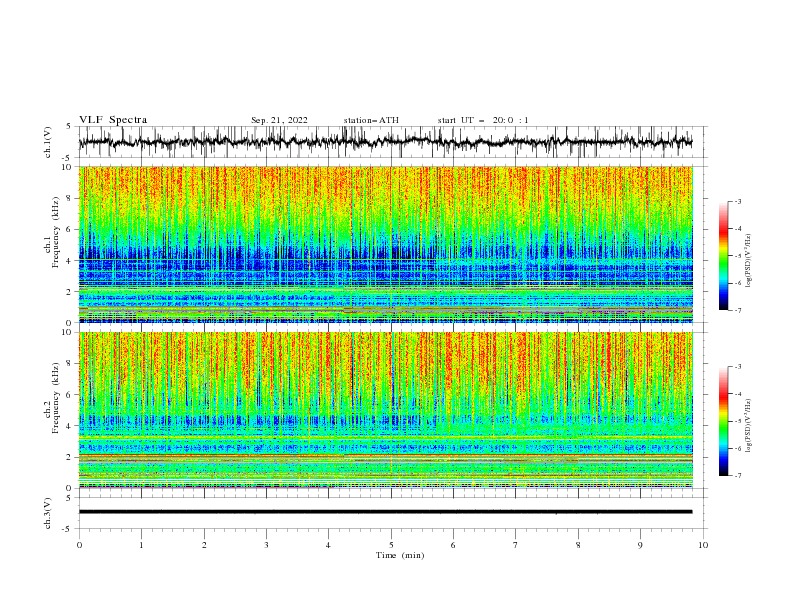Click the ch.1 voltage waveform trace
The width and height of the screenshot is (792, 612).
386,142
